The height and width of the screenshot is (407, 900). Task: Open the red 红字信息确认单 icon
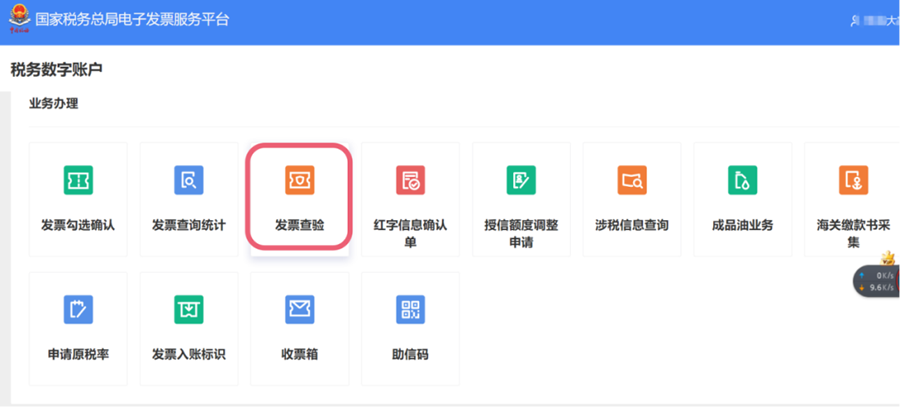tap(410, 180)
